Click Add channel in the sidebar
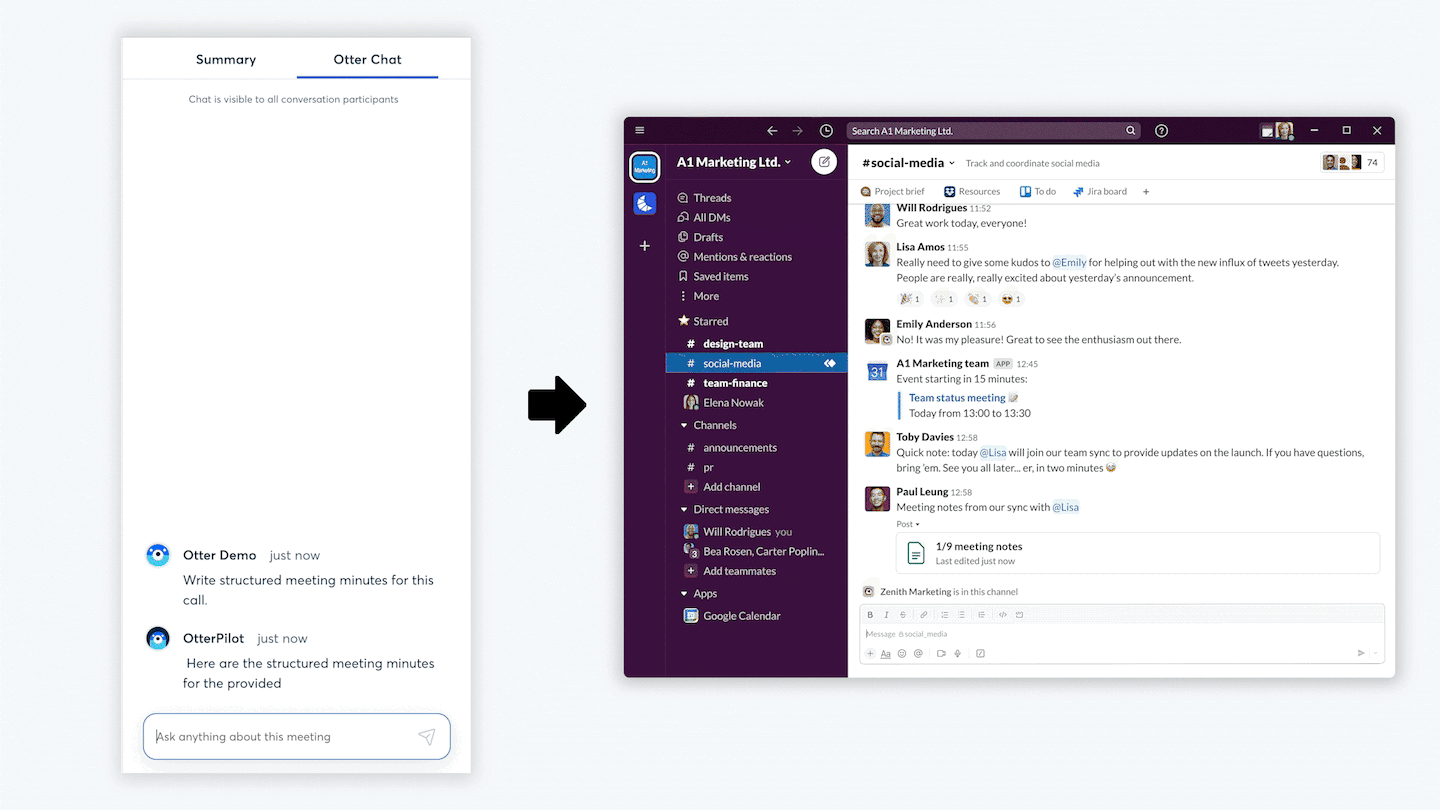Screen dimensions: 1440x810 723,487
